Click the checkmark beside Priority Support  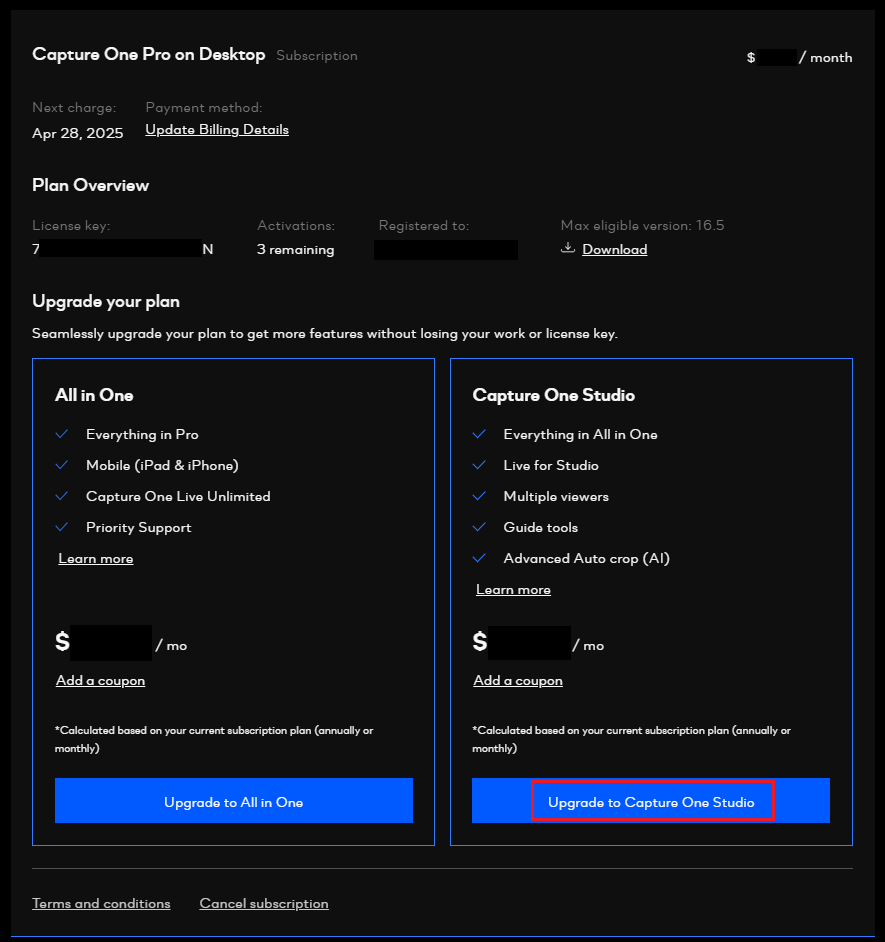point(62,527)
